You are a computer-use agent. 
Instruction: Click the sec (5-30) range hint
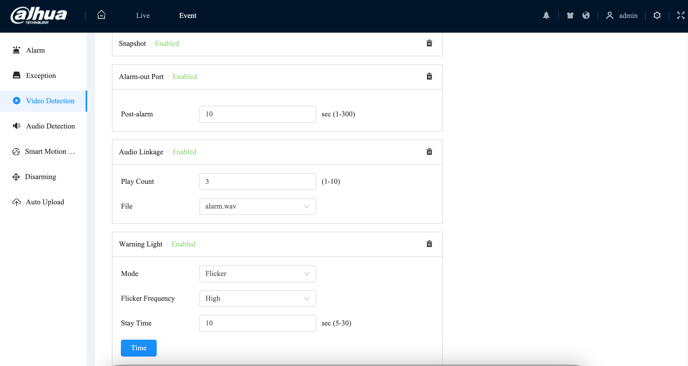tap(337, 323)
